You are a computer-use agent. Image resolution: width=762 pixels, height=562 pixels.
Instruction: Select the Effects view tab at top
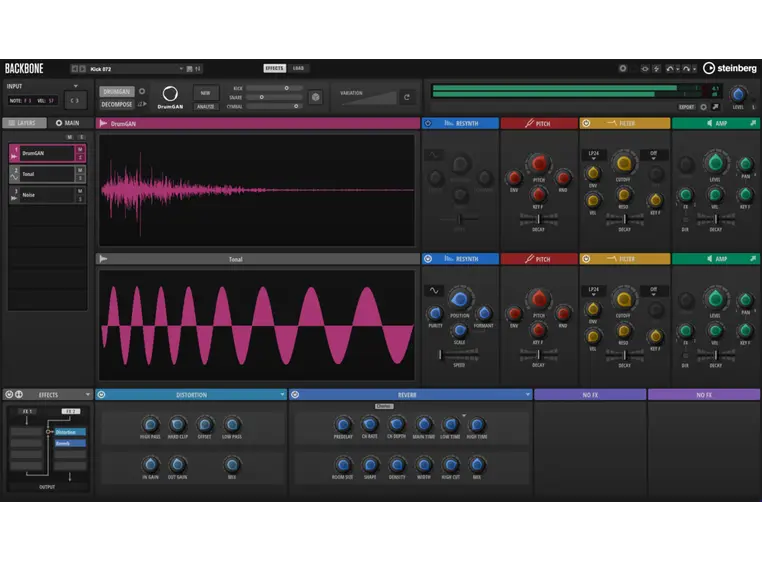[275, 68]
